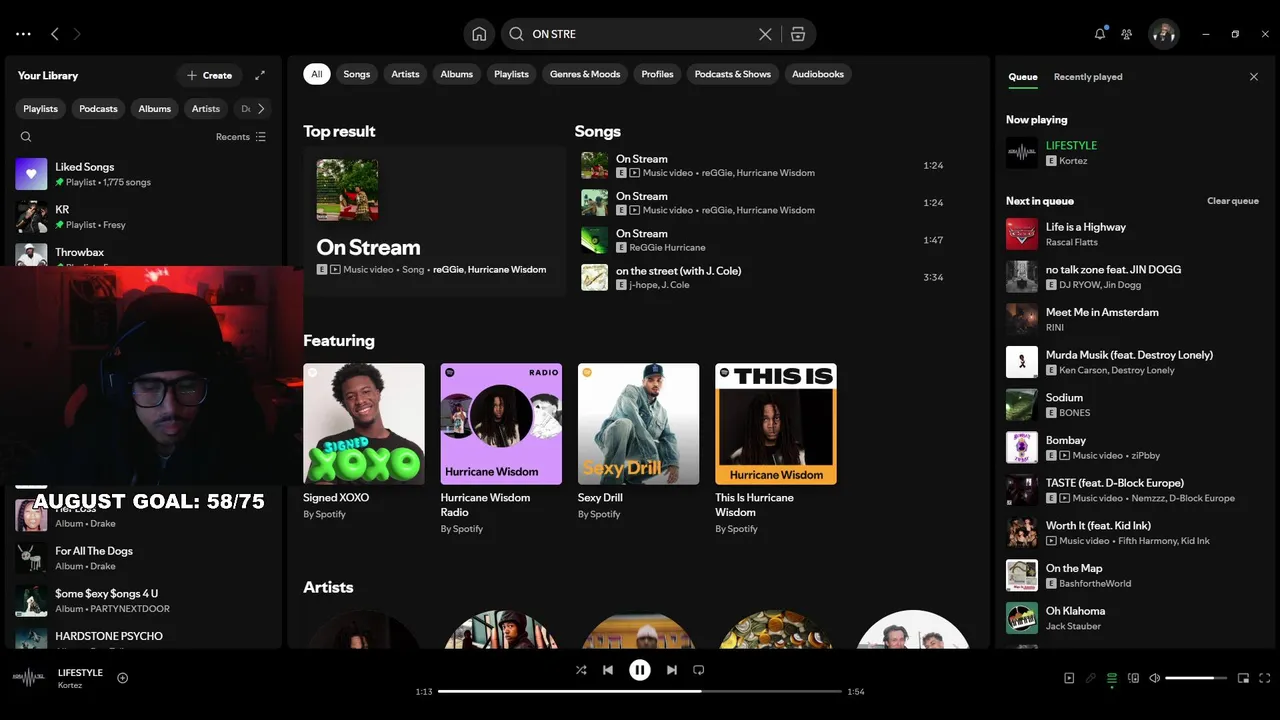Adjust the volume slider

(1196, 678)
